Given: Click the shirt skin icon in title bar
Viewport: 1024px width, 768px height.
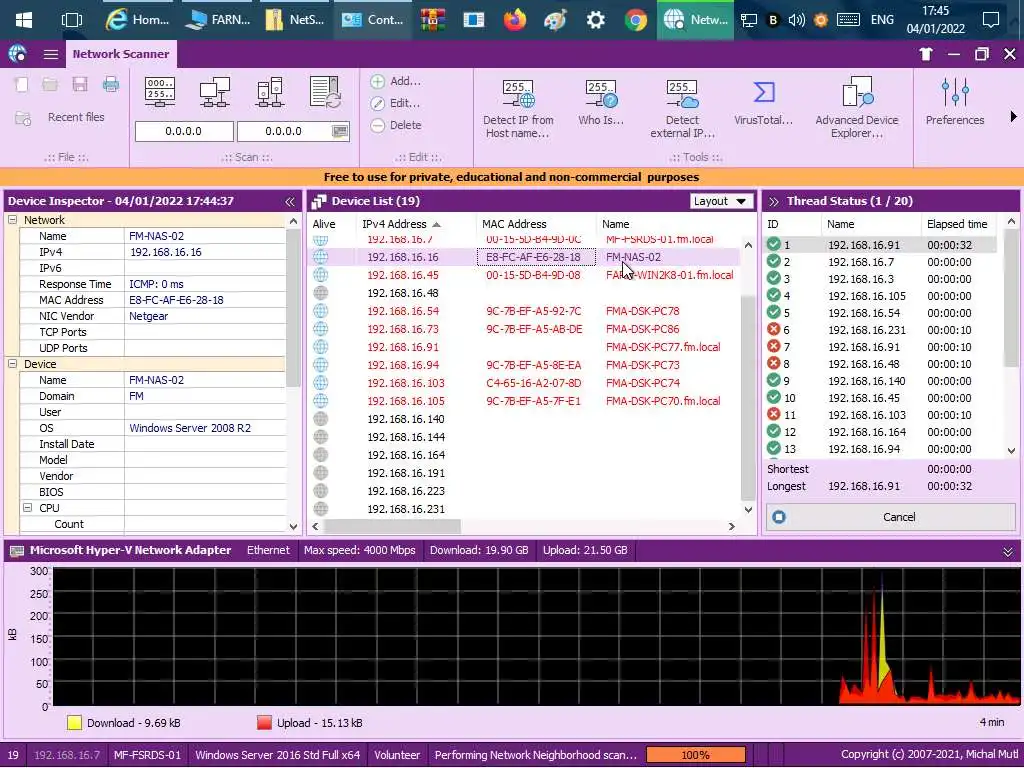Looking at the screenshot, I should (925, 54).
